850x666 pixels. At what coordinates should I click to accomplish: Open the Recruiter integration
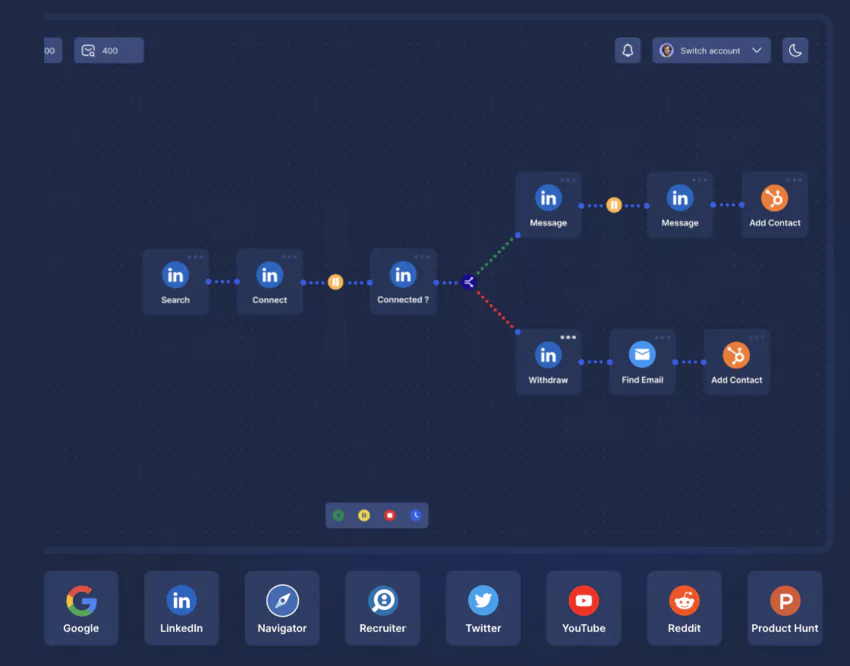382,607
